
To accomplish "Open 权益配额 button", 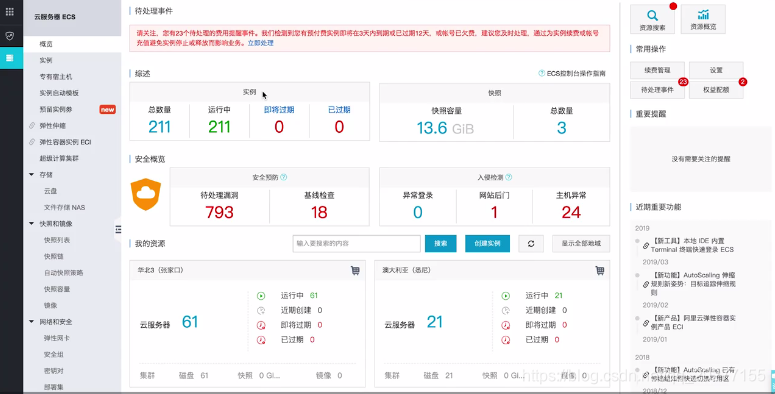I will click(716, 90).
